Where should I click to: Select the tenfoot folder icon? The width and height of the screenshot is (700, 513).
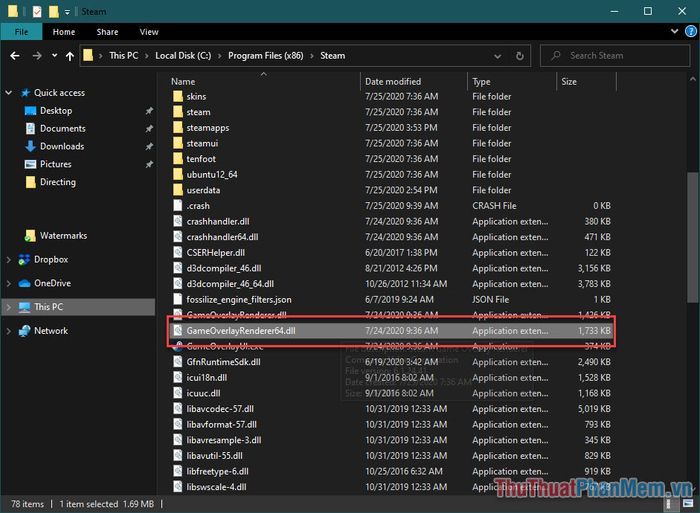(x=178, y=159)
